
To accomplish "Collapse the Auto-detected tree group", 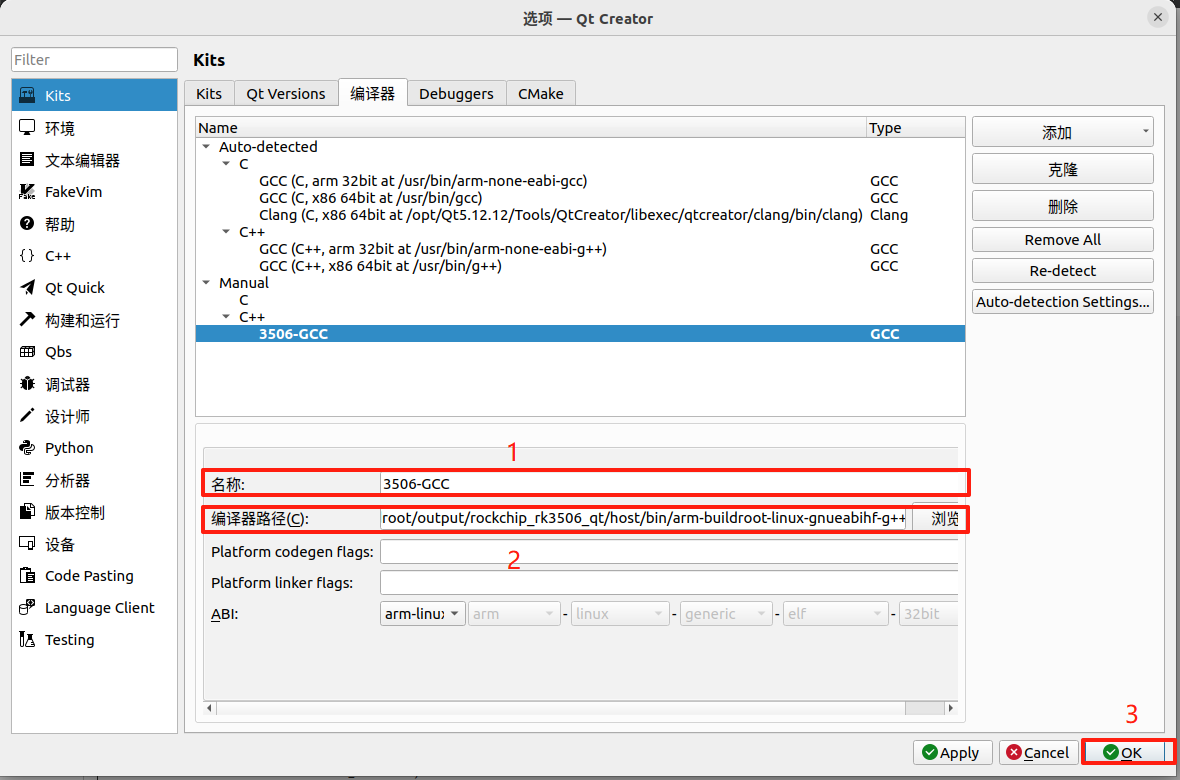I will tap(206, 147).
